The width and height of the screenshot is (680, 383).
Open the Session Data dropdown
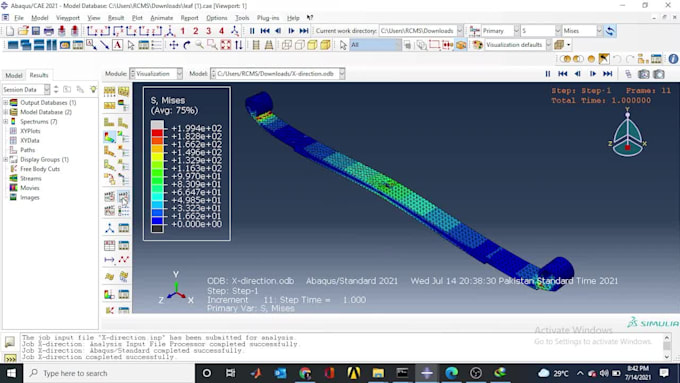[26, 89]
